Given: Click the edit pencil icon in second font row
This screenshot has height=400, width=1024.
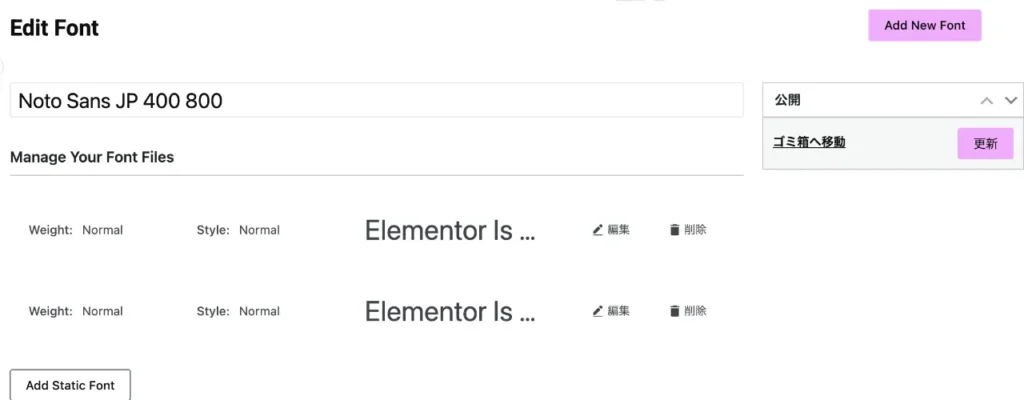Looking at the screenshot, I should pyautogui.click(x=598, y=311).
